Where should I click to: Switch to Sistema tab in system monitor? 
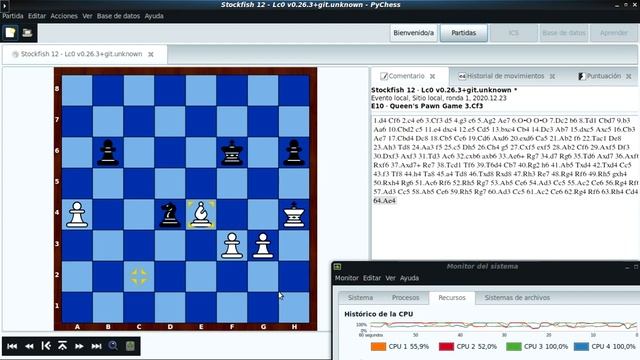pyautogui.click(x=360, y=298)
